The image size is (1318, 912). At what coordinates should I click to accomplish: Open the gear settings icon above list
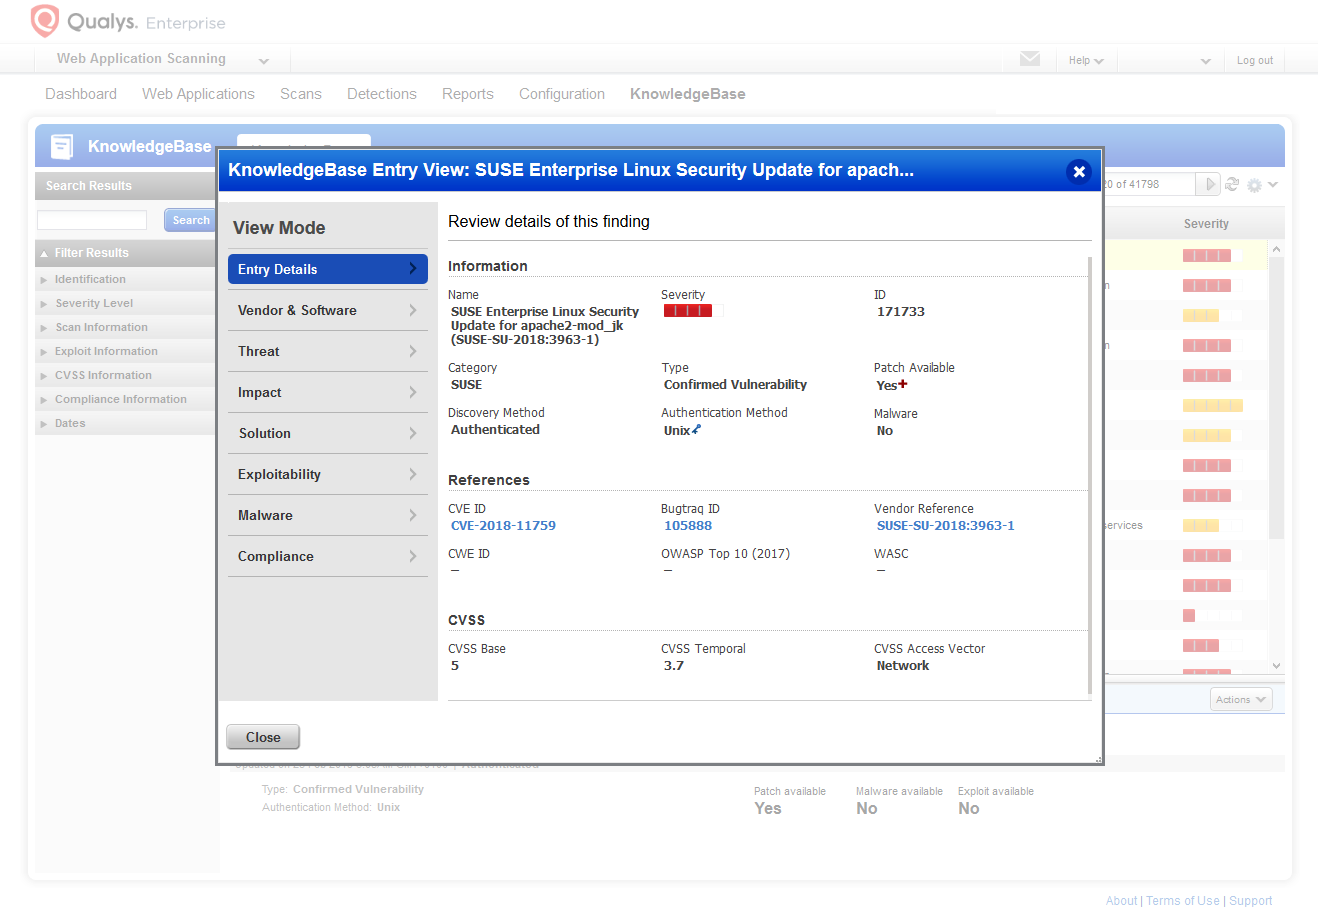[x=1254, y=185]
